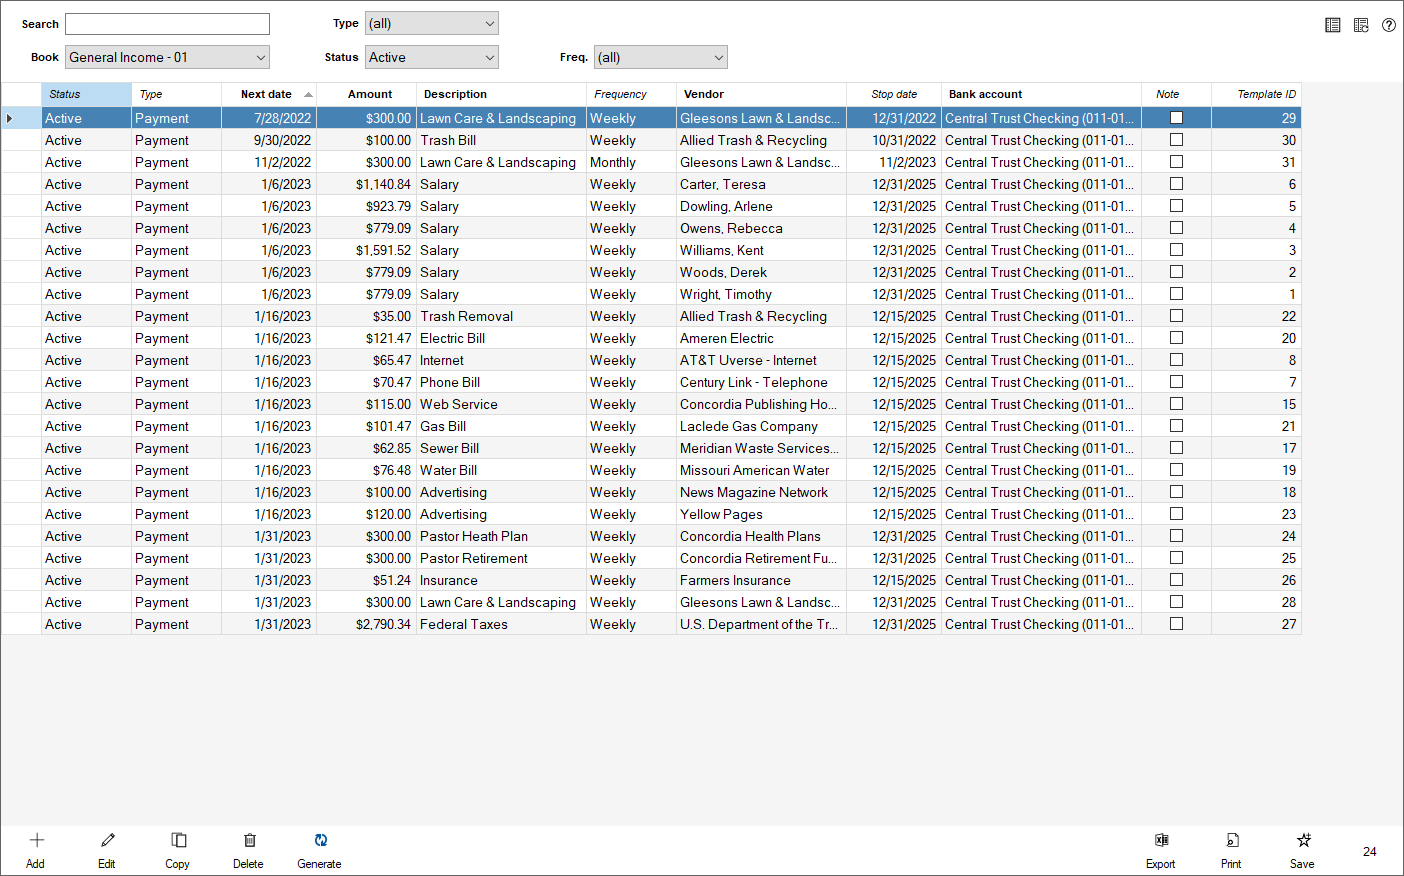1404x876 pixels.
Task: Export the list to Excel
Action: [x=1161, y=841]
